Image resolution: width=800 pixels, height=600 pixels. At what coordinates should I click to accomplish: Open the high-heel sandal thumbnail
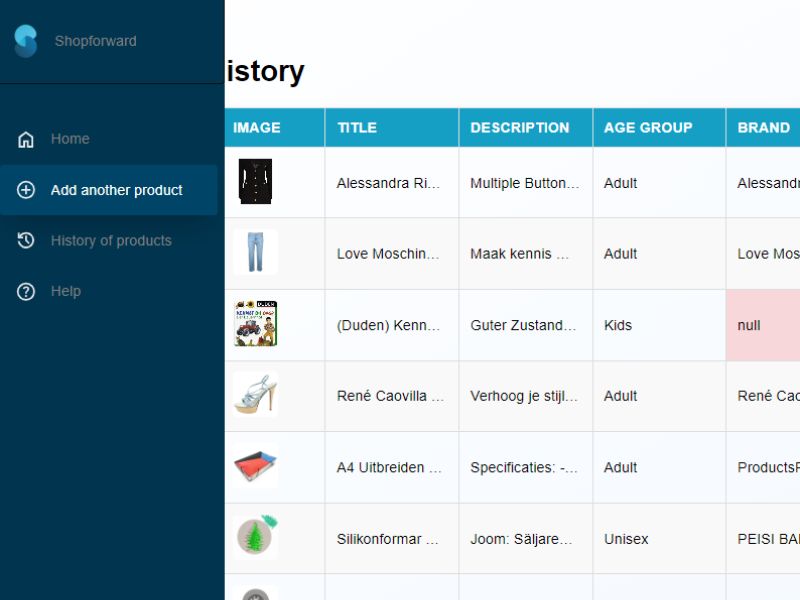(255, 394)
